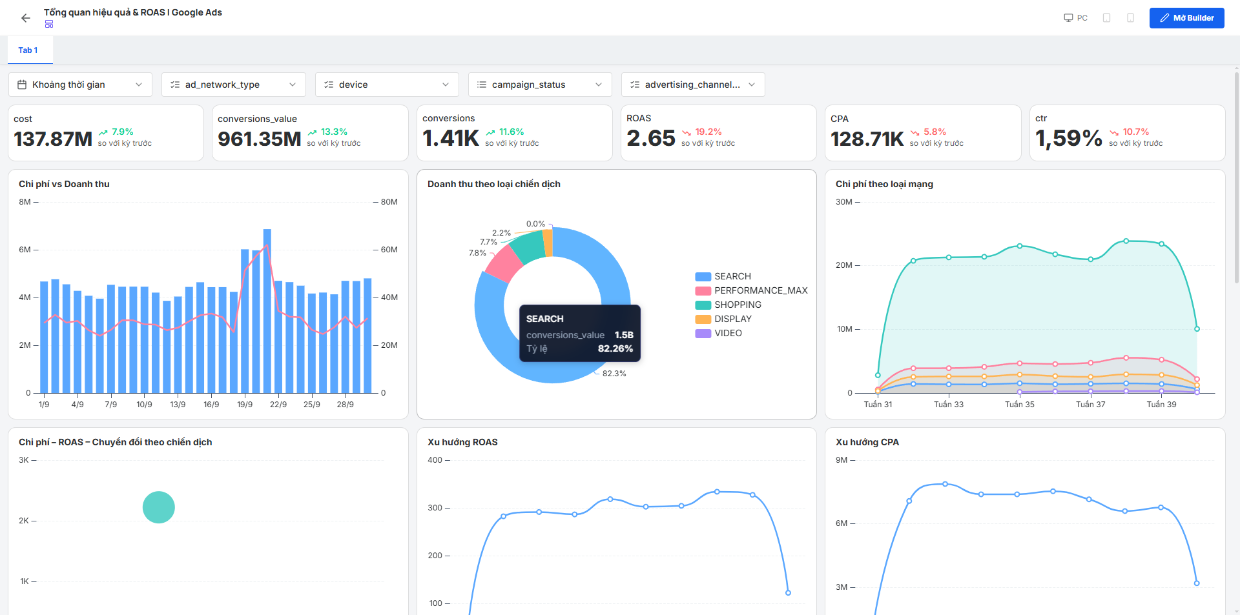Click the purple layout icon under the title
Viewport: 1240px width, 615px height.
click(49, 24)
